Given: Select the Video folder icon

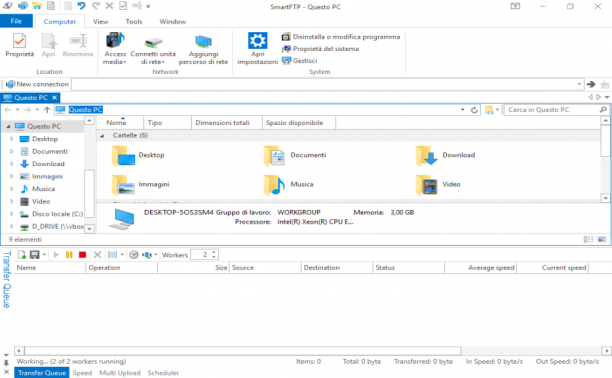Looking at the screenshot, I should tap(426, 185).
